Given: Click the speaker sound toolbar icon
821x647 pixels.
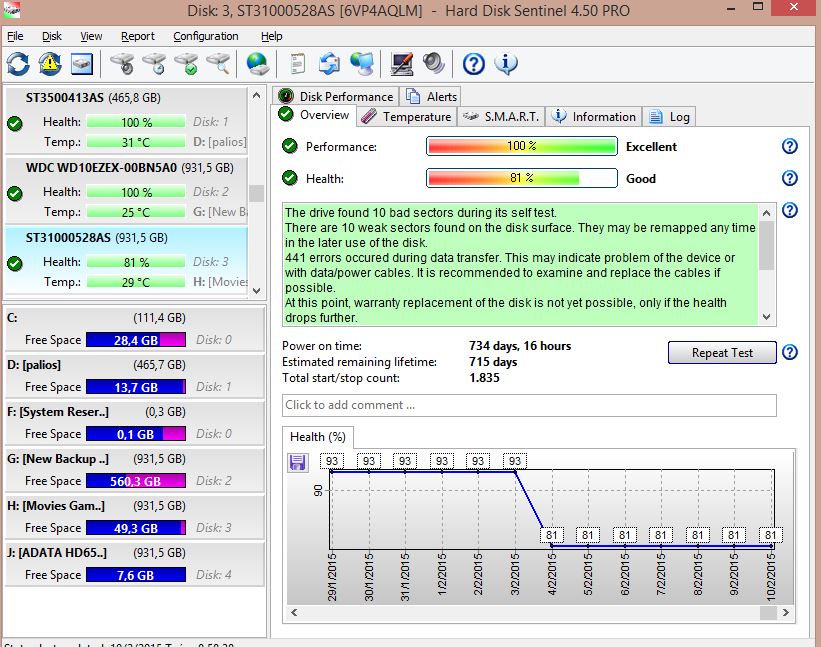Looking at the screenshot, I should pos(434,64).
